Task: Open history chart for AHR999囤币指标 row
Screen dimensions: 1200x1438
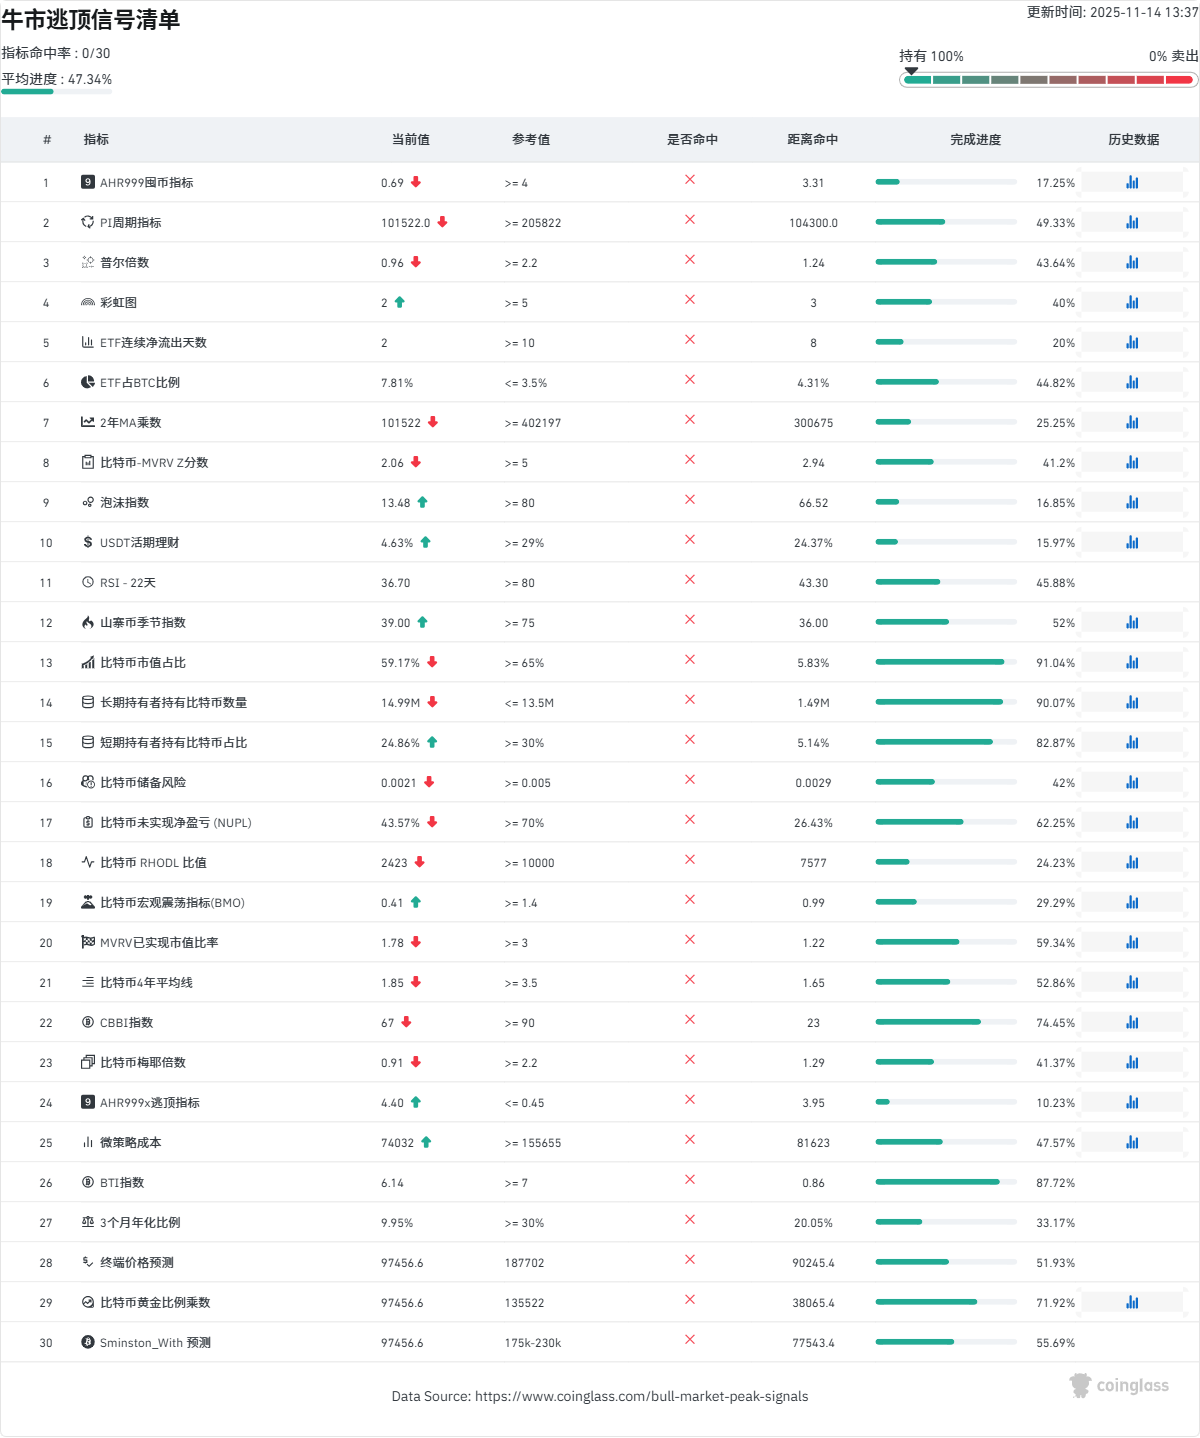Action: pos(1132,182)
